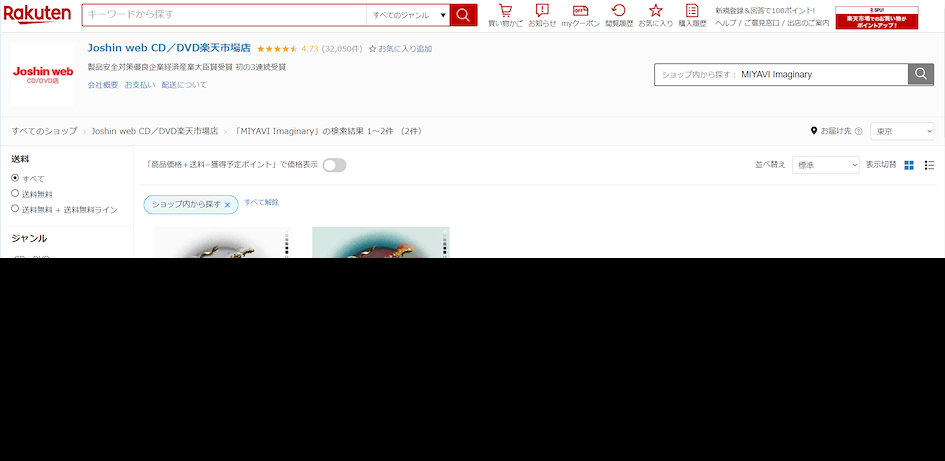Open the first MIYAVI album thumbnail
Image resolution: width=945 pixels, height=461 pixels.
(x=223, y=242)
